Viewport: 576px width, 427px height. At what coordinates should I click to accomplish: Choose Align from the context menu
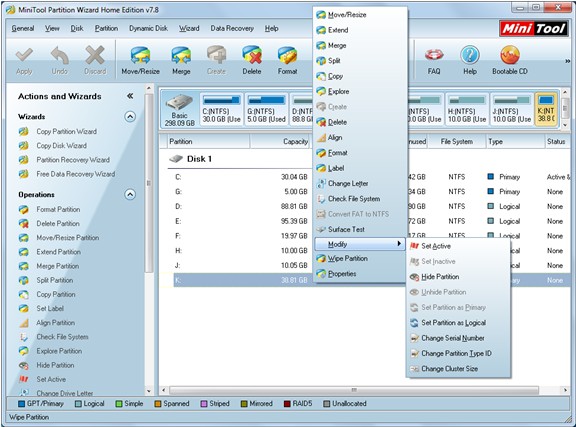pyautogui.click(x=360, y=137)
